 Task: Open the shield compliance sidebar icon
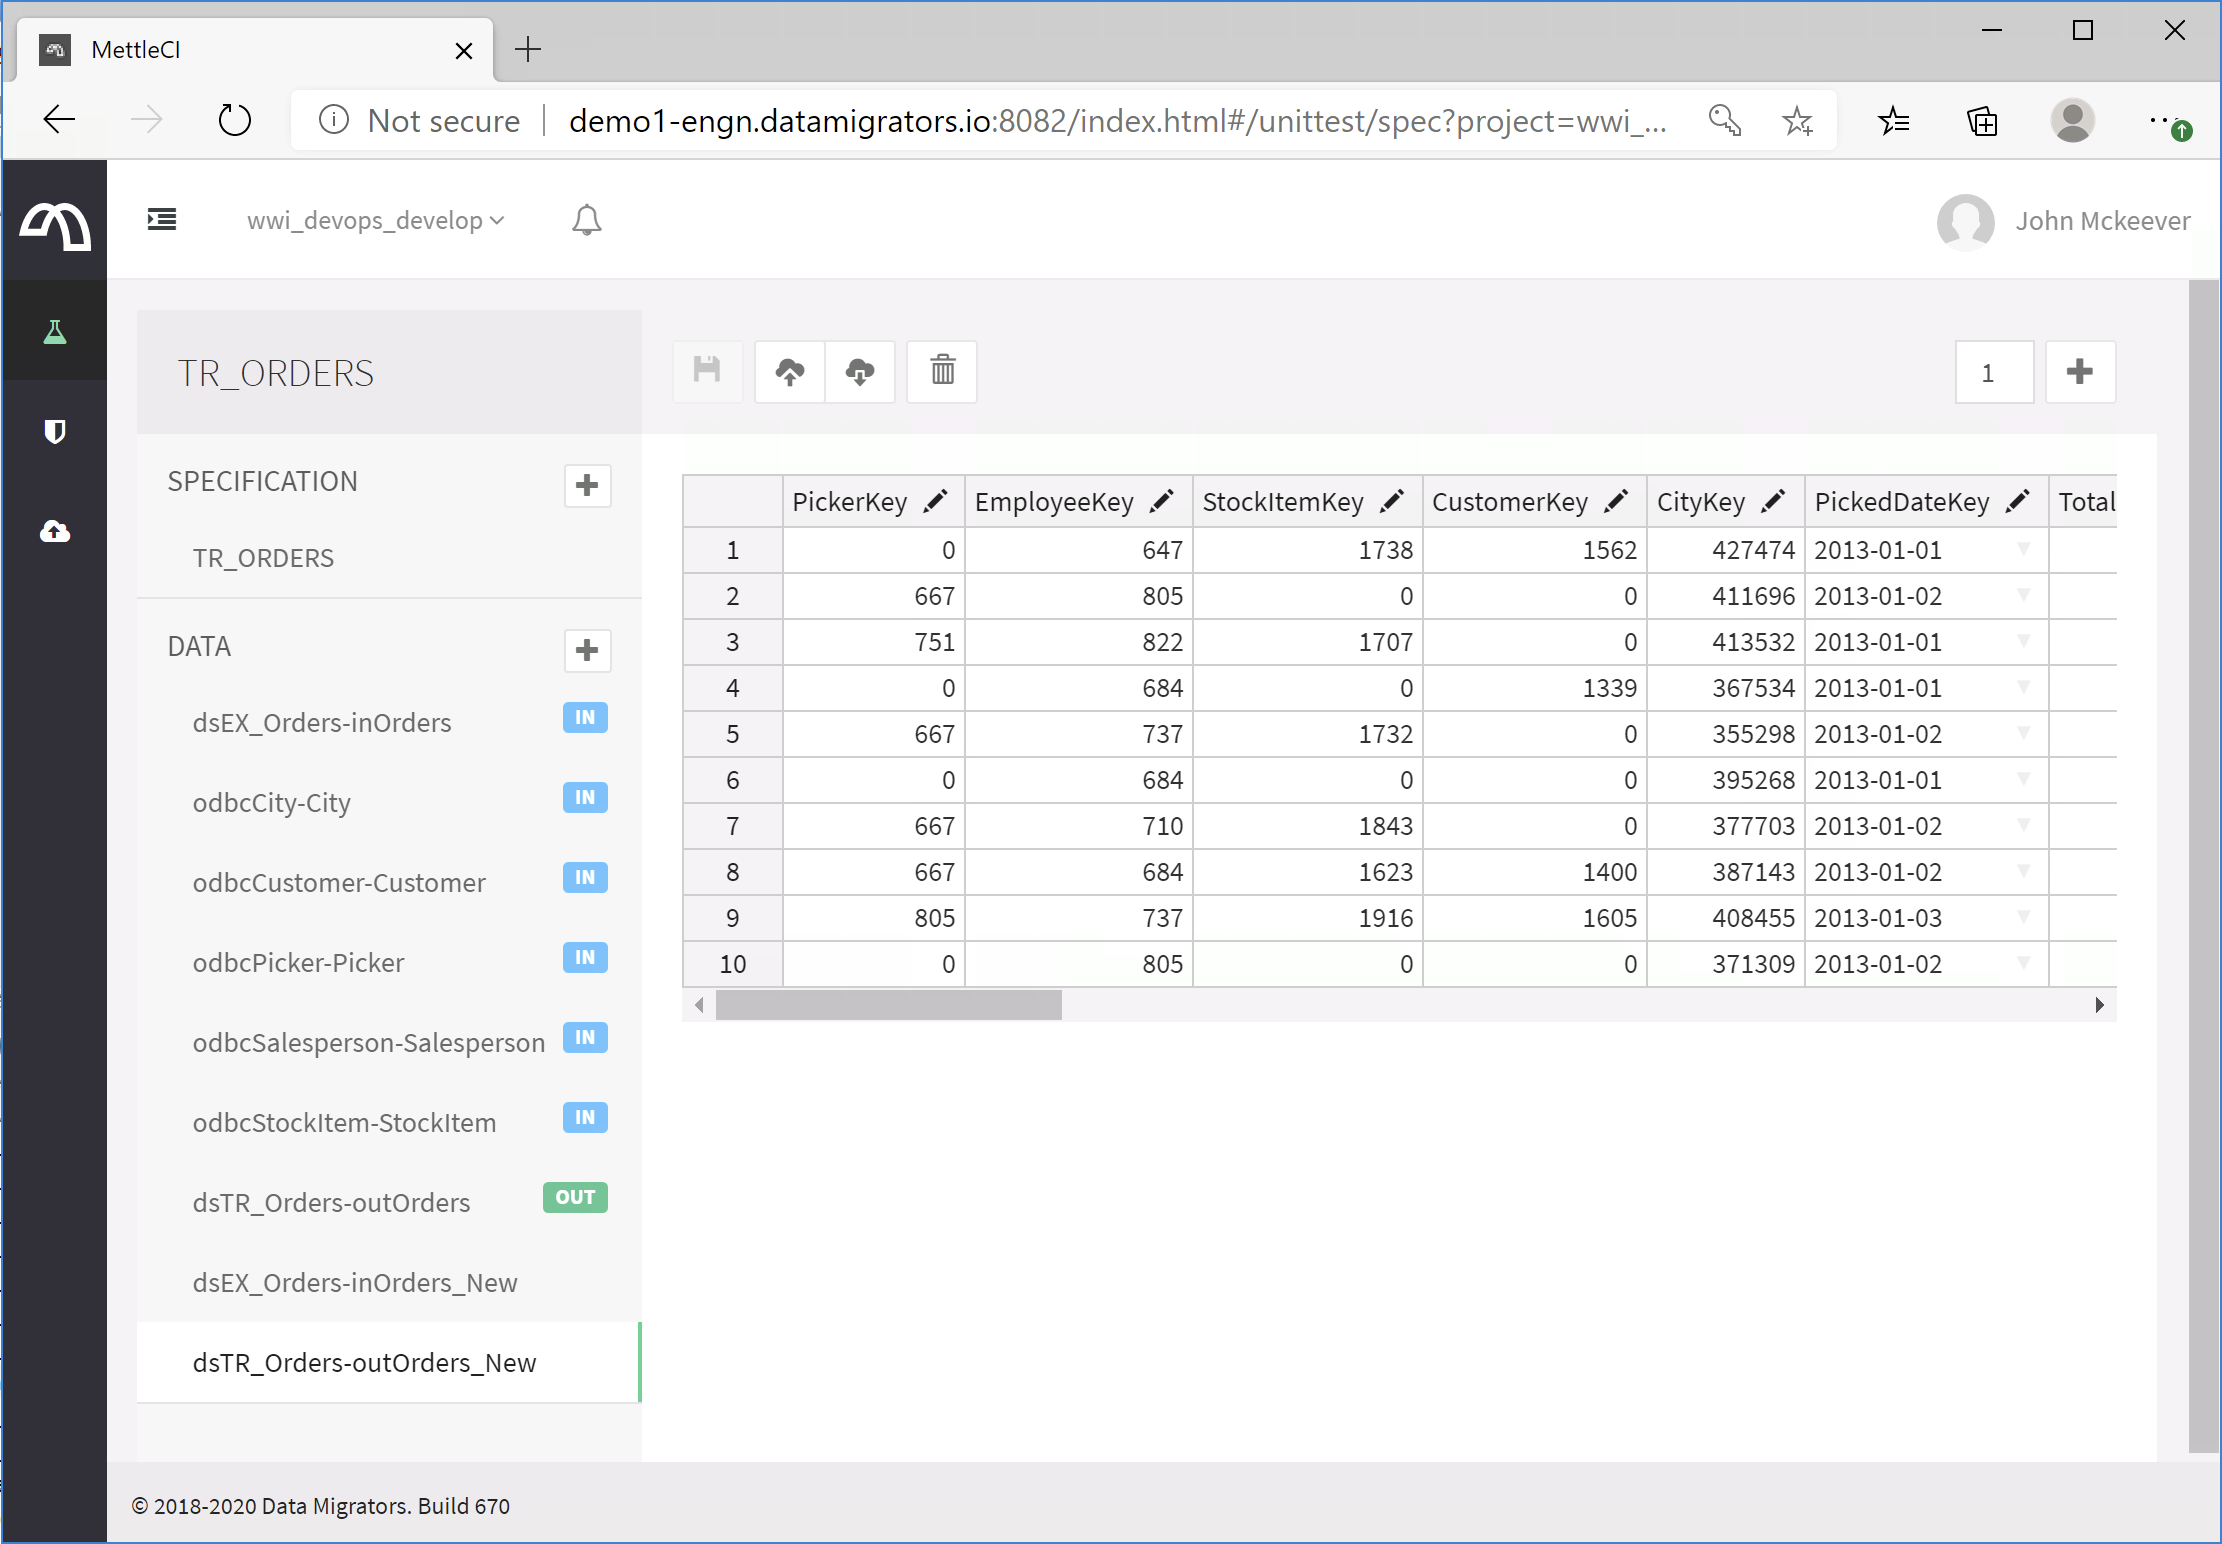point(55,431)
